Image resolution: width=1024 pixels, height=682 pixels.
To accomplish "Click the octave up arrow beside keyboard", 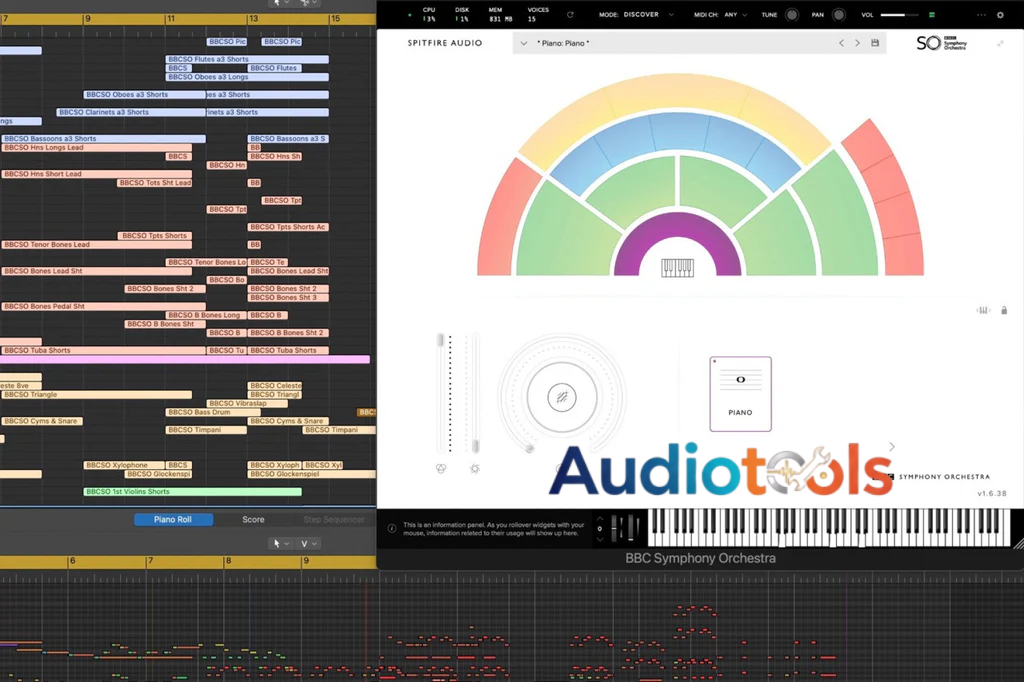I will tap(600, 519).
